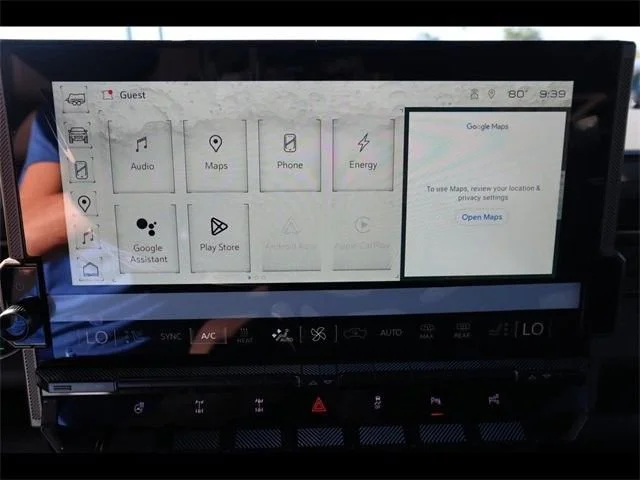Tap the Google Maps widget title

(x=487, y=127)
